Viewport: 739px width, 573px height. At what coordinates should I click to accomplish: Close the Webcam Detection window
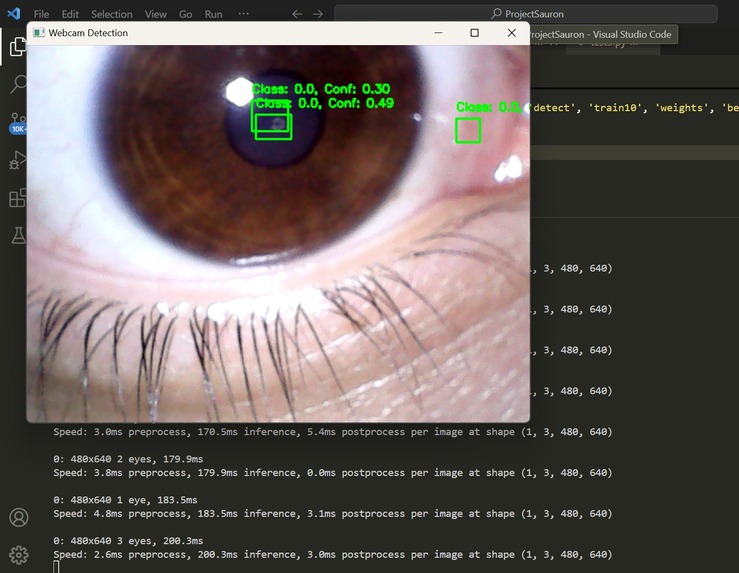[x=511, y=33]
